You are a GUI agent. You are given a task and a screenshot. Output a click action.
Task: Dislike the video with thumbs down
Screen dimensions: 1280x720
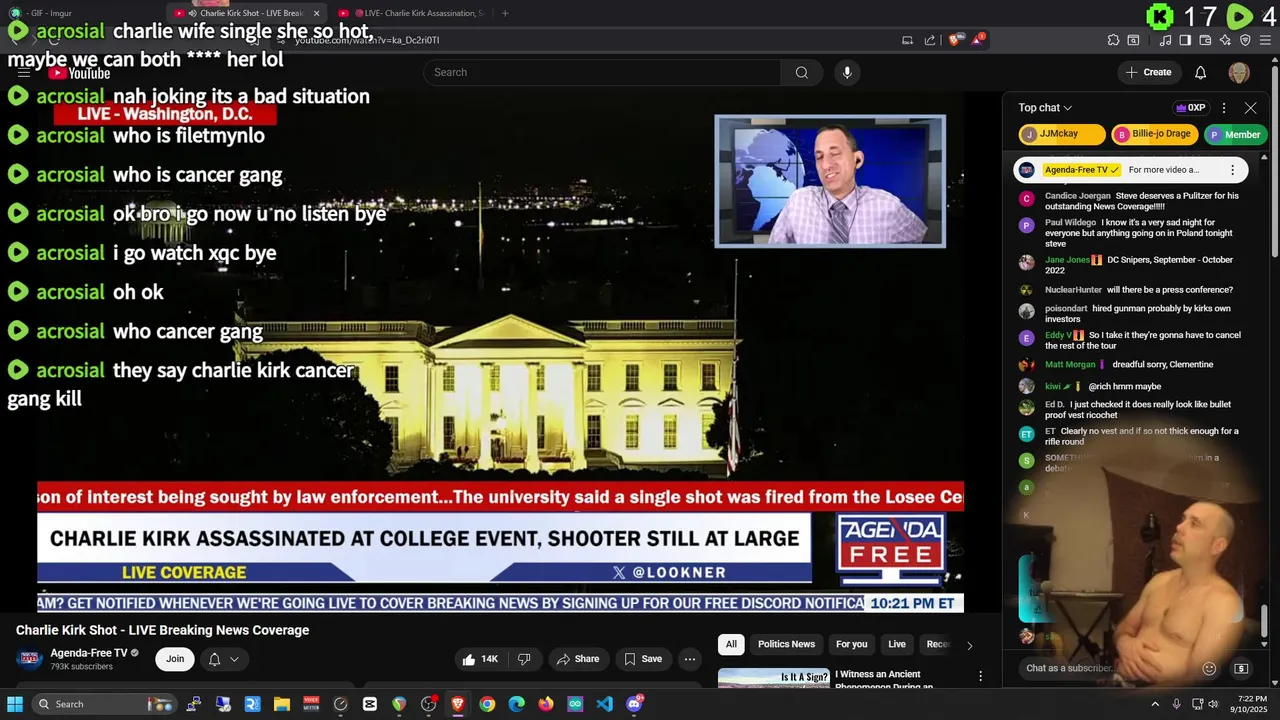pyautogui.click(x=524, y=659)
